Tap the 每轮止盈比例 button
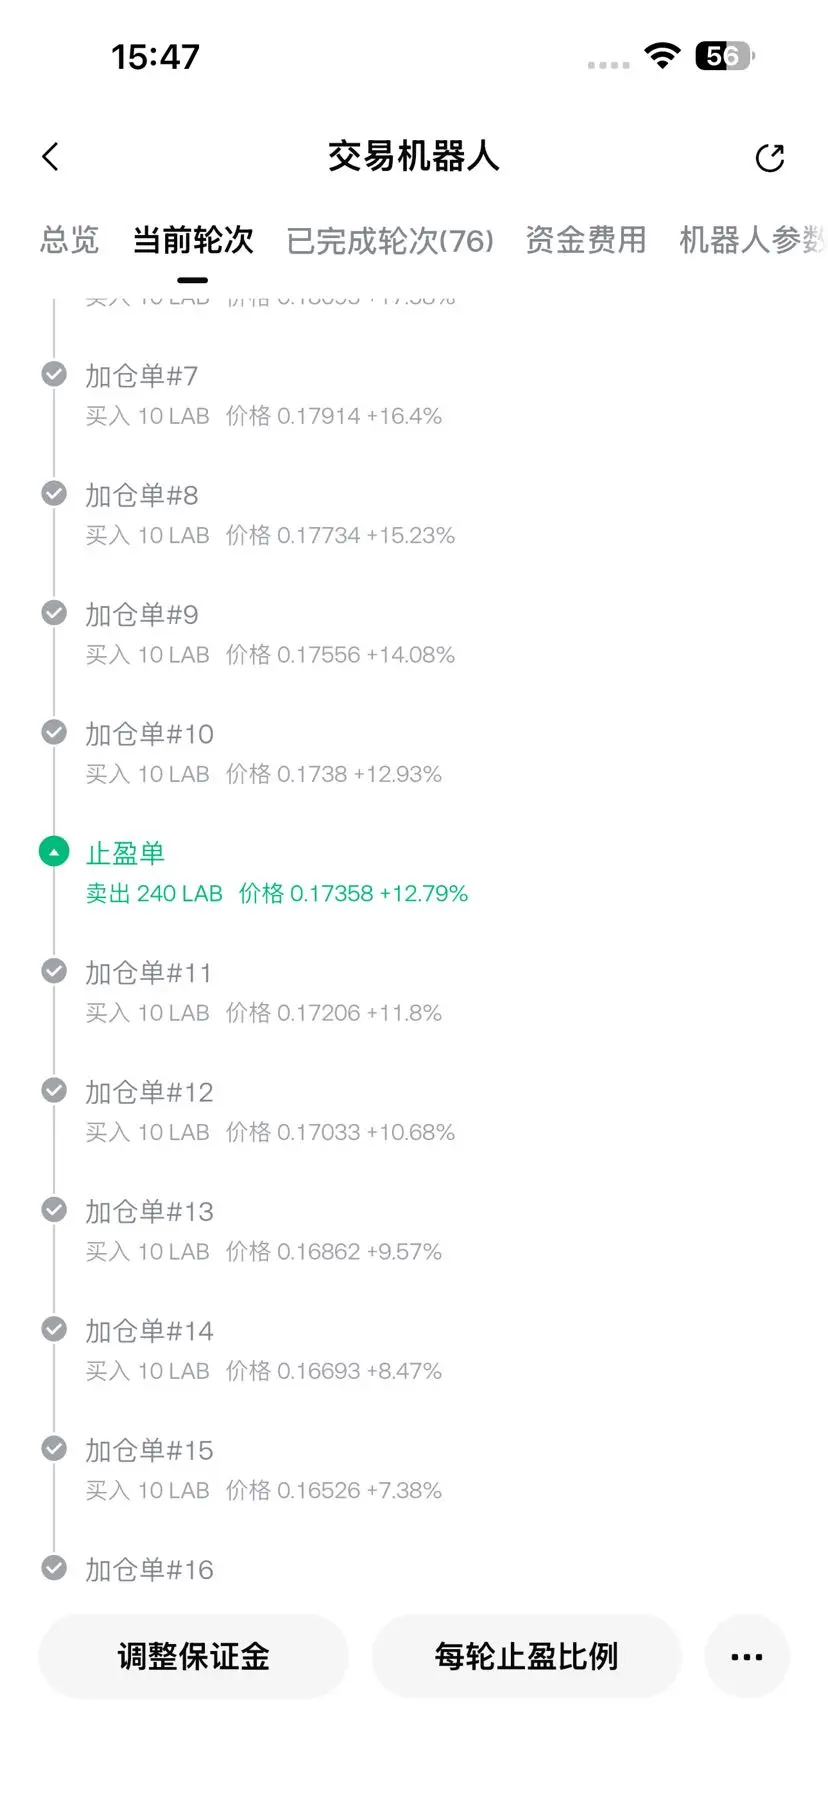Viewport: 828px width, 1795px height. (526, 1656)
